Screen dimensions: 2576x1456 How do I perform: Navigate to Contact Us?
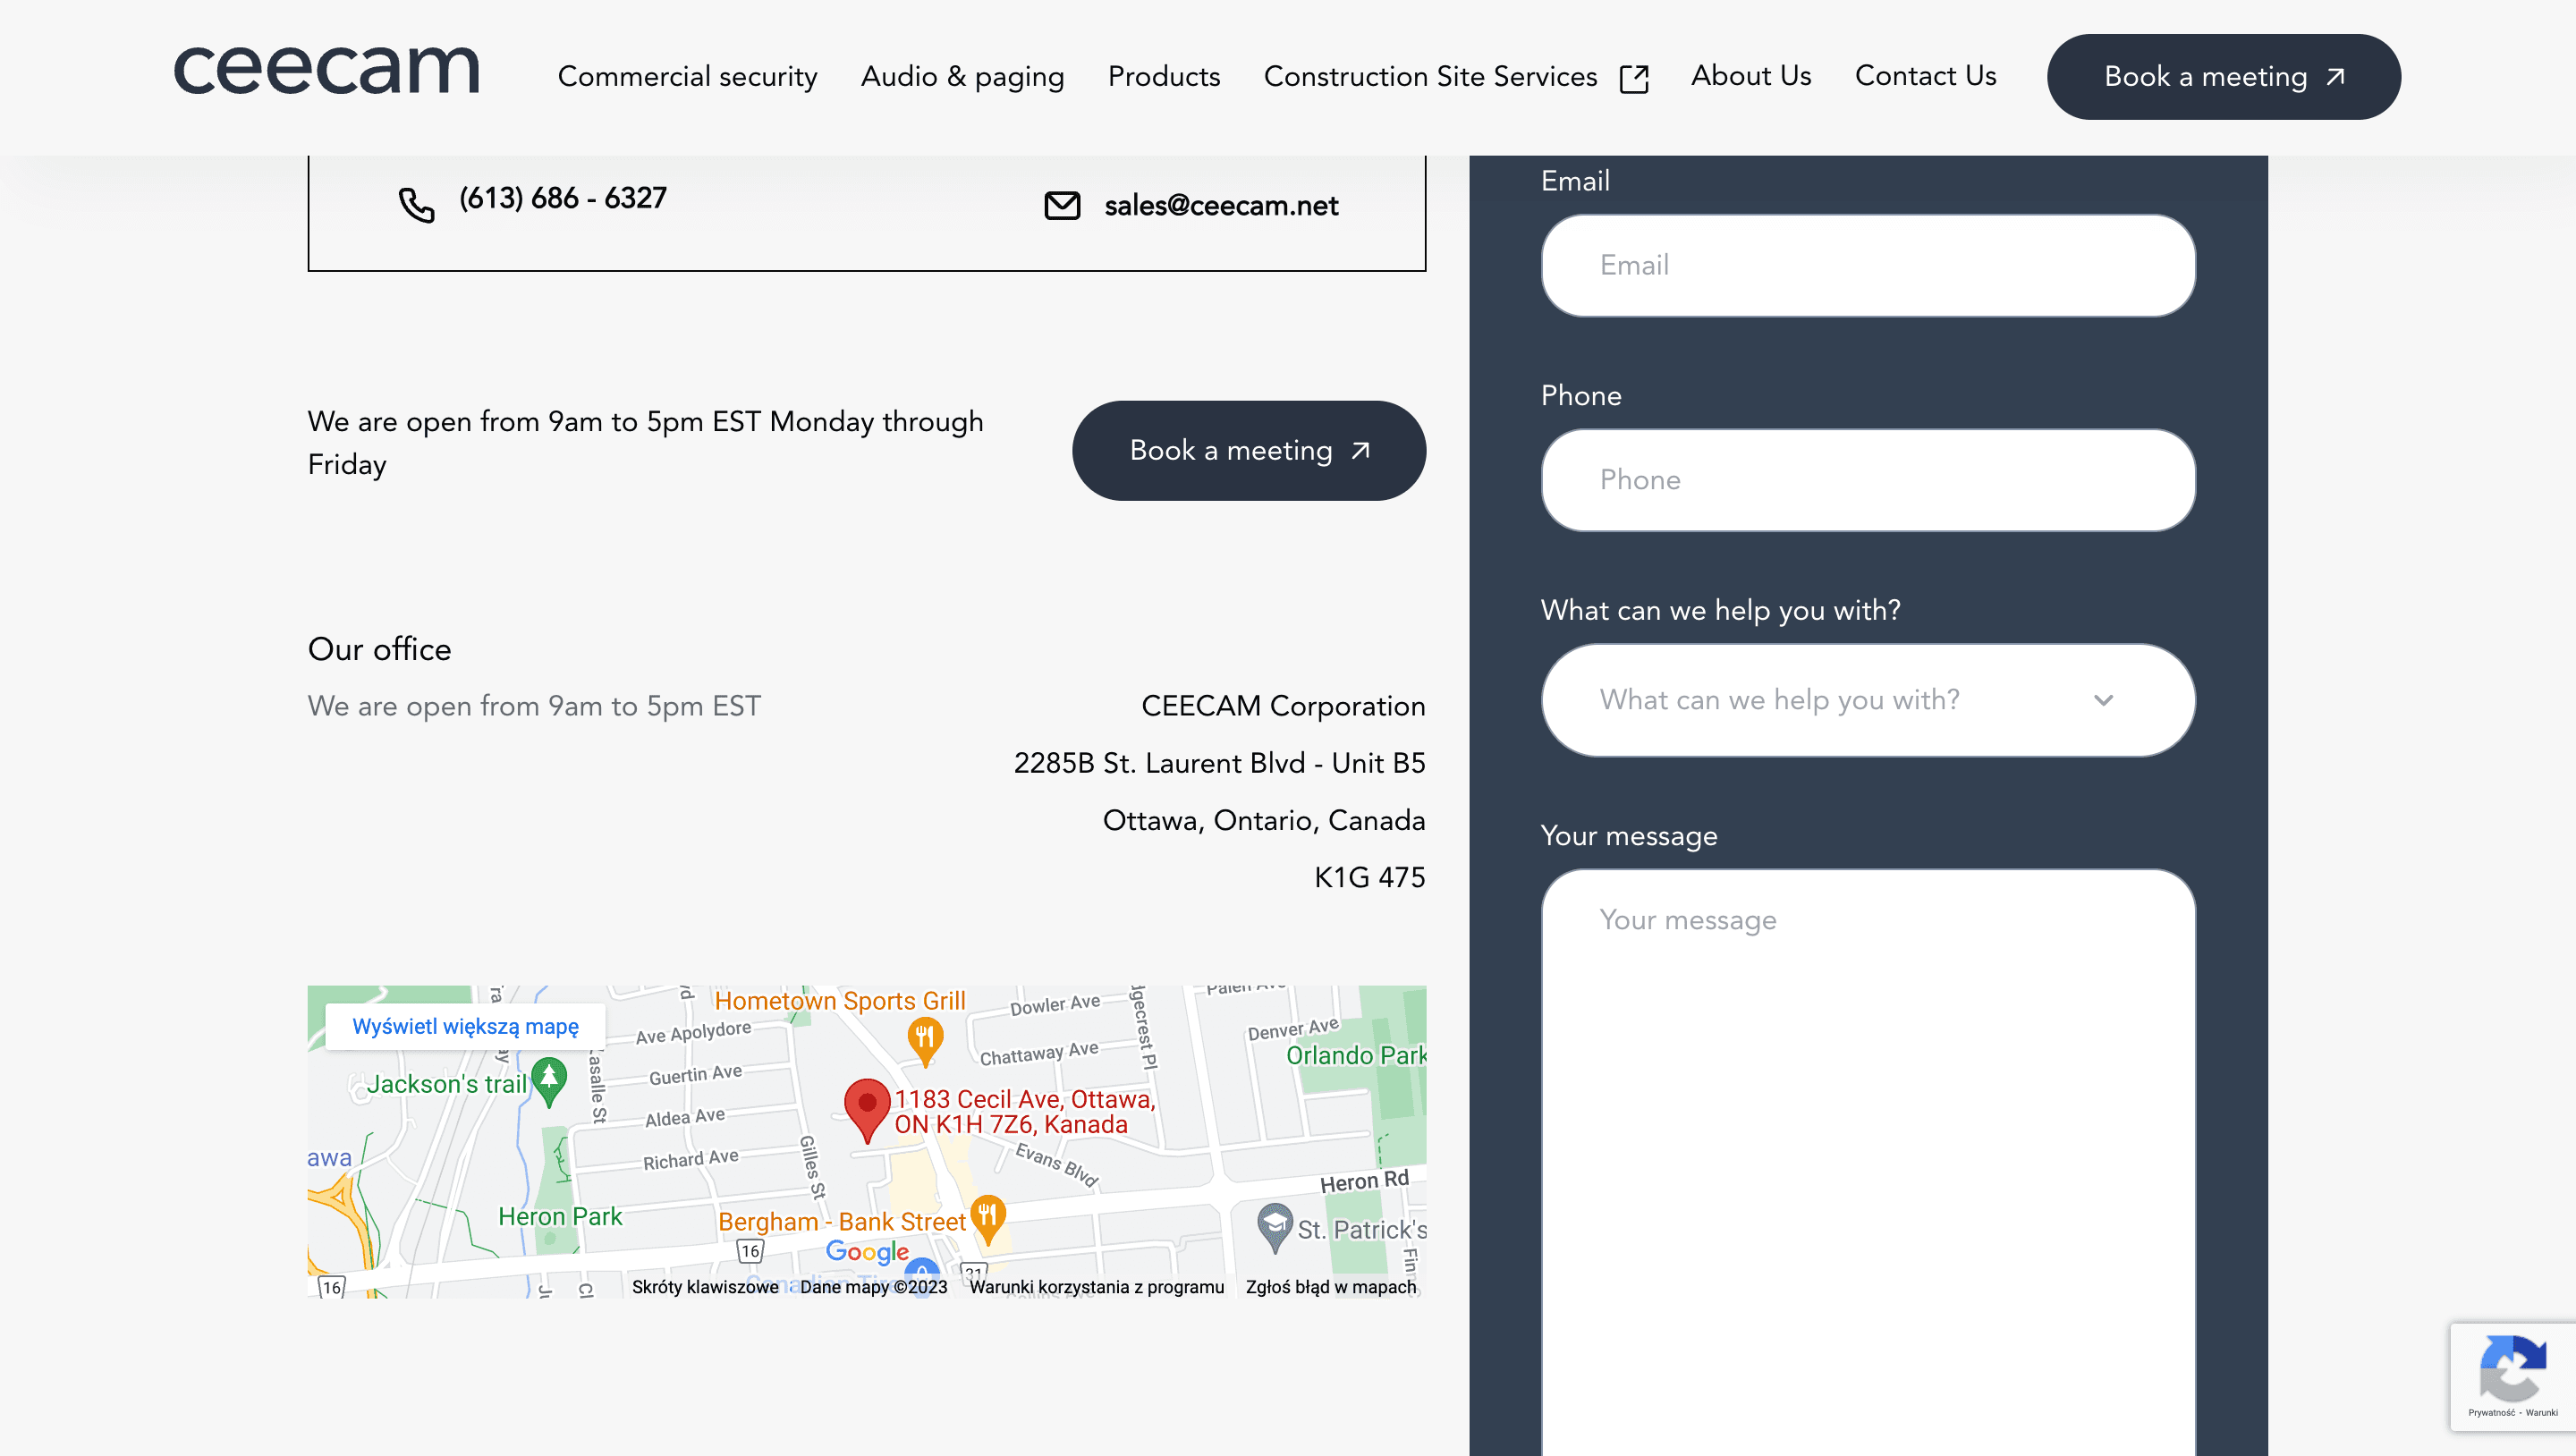tap(1925, 76)
